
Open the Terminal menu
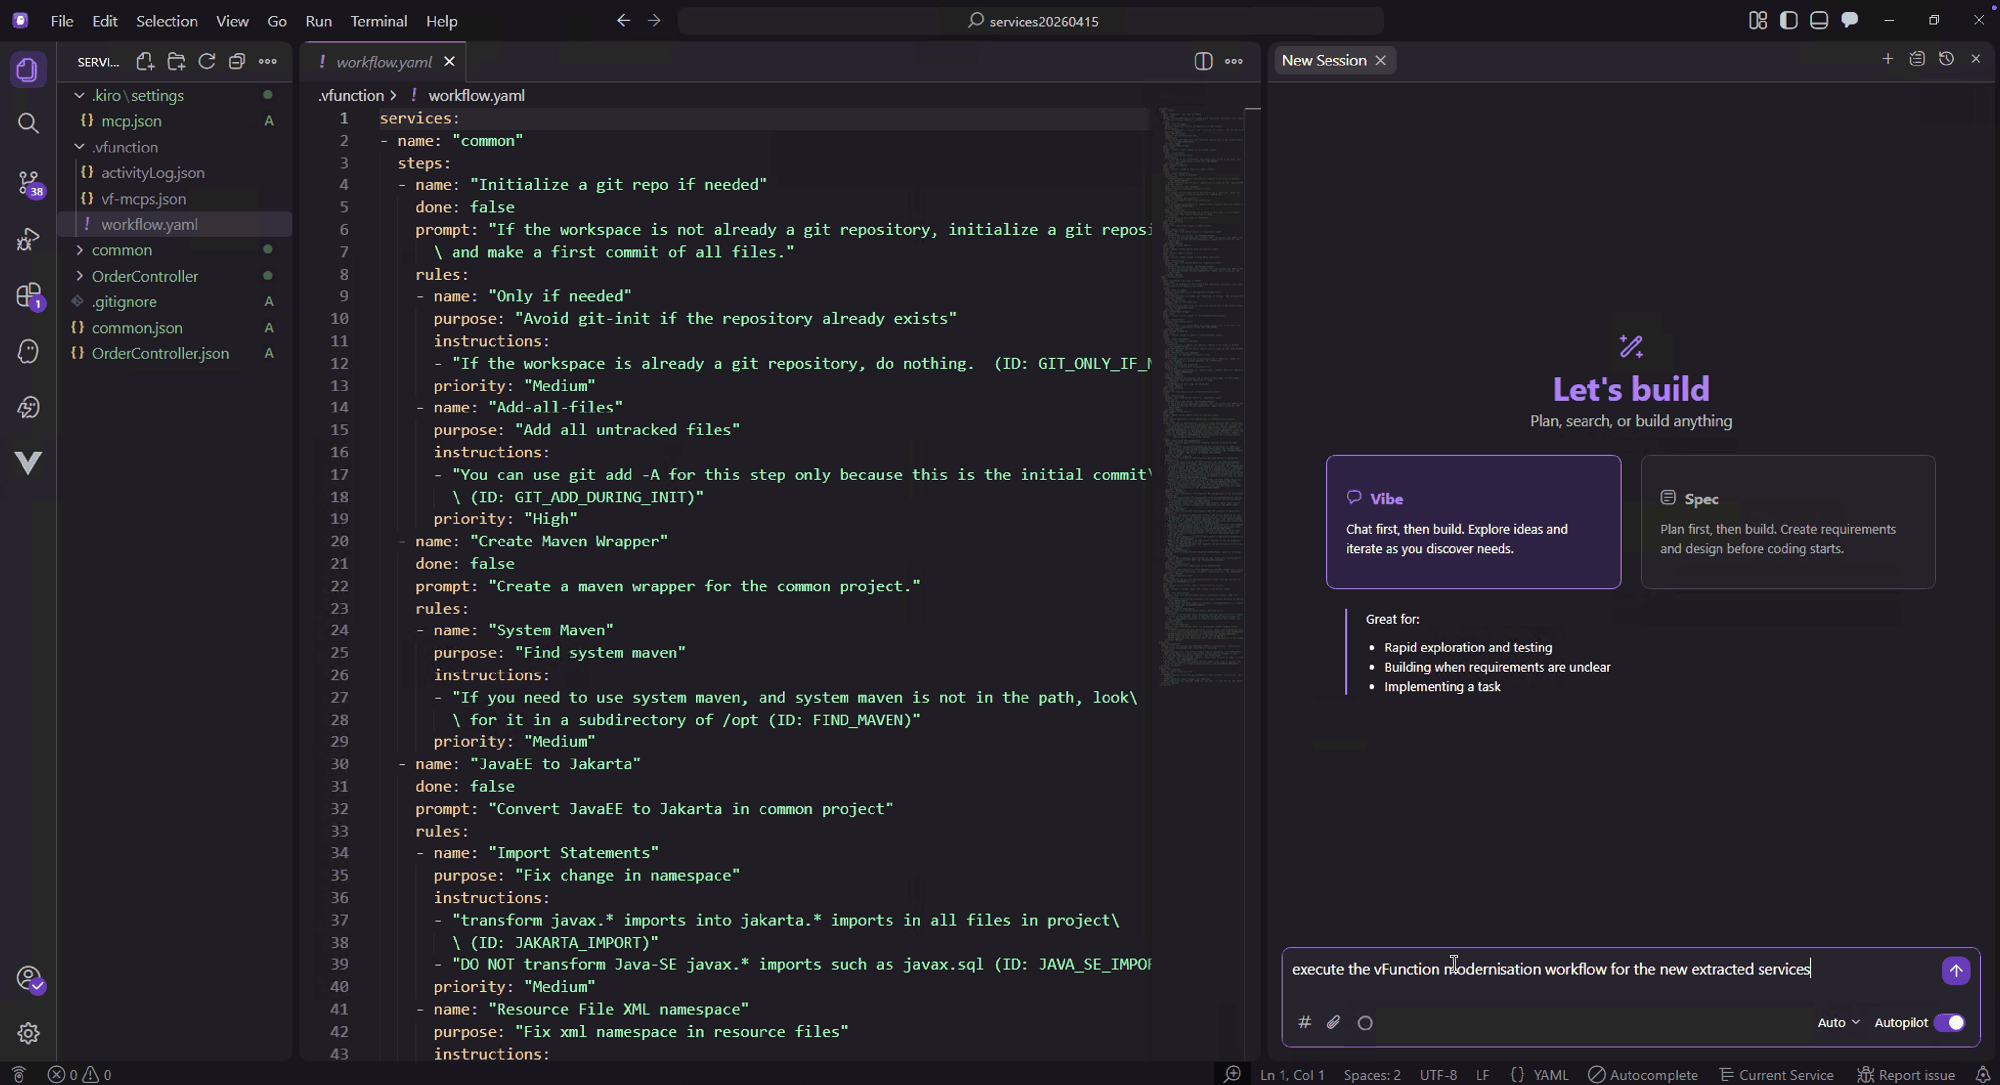[378, 20]
